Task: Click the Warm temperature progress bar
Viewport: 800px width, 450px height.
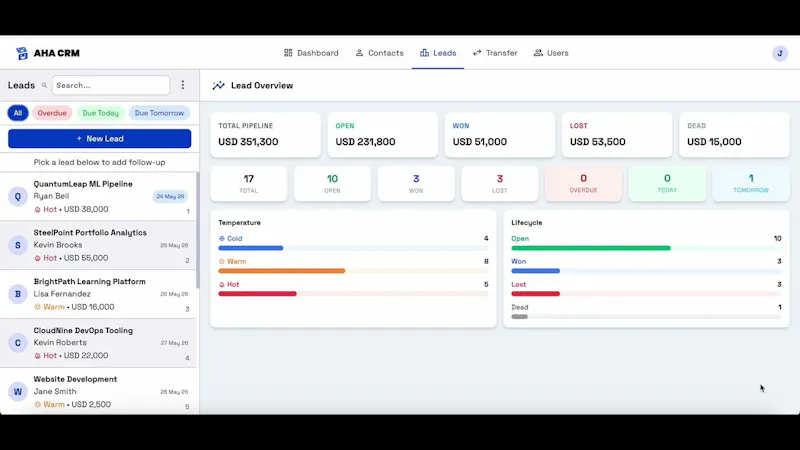Action: (x=353, y=271)
